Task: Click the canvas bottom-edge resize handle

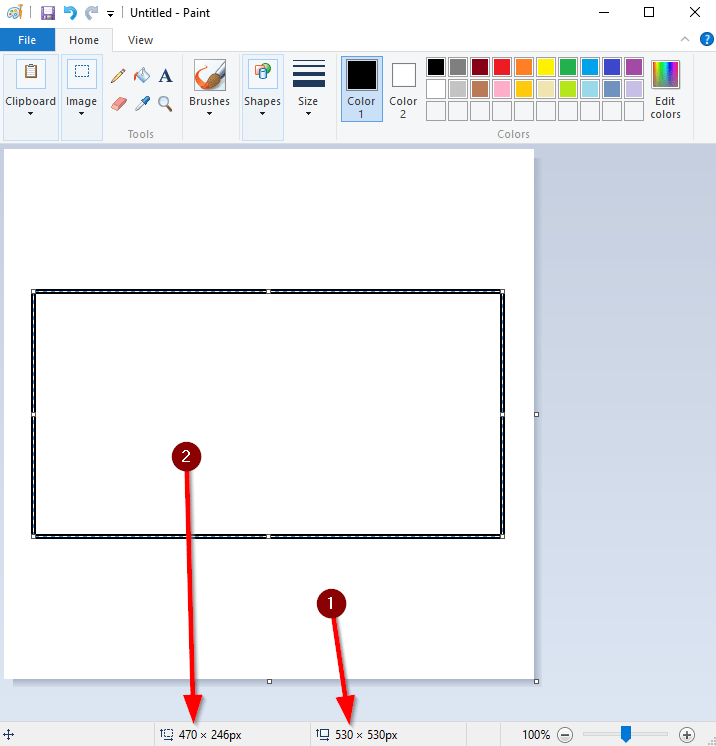Action: 269,681
